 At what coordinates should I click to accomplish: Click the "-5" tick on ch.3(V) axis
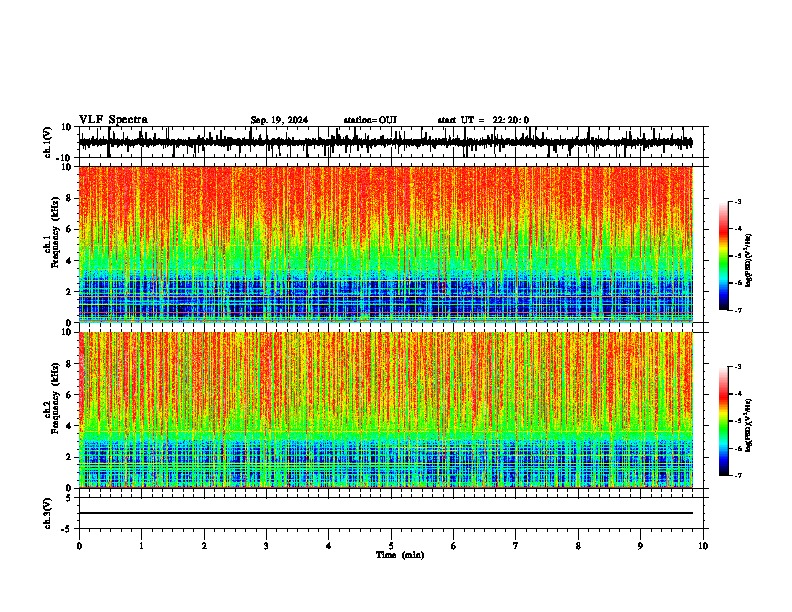tap(67, 529)
